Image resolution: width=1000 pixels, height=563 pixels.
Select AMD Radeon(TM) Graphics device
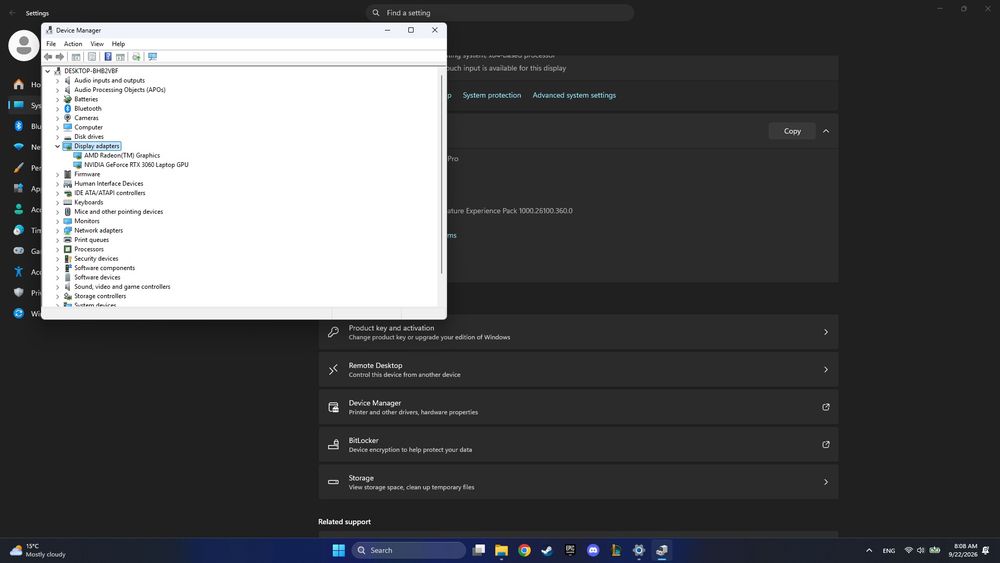tap(122, 156)
